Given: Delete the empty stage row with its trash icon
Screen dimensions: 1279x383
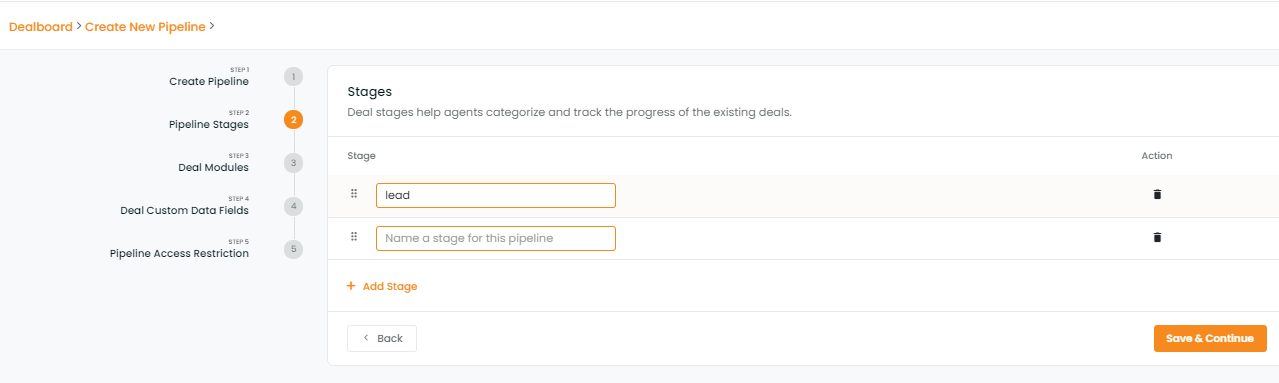Looking at the screenshot, I should pyautogui.click(x=1157, y=238).
